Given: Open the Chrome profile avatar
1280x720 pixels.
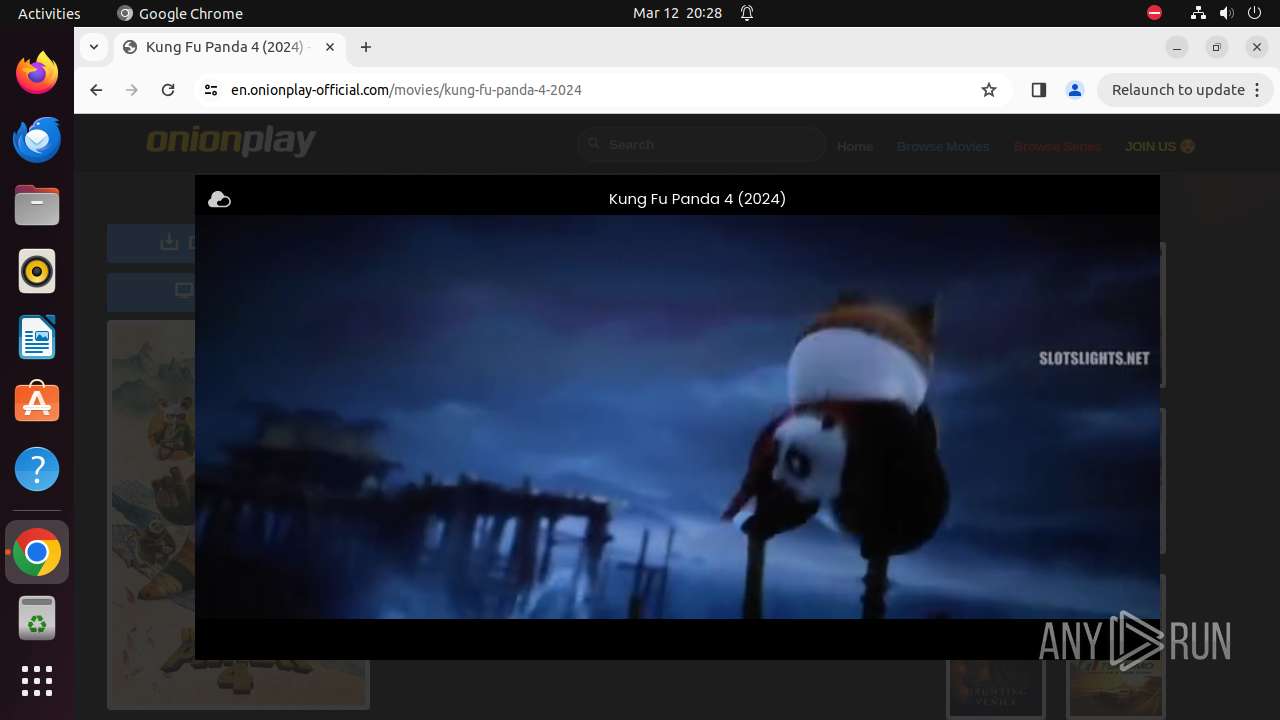Looking at the screenshot, I should (x=1075, y=90).
